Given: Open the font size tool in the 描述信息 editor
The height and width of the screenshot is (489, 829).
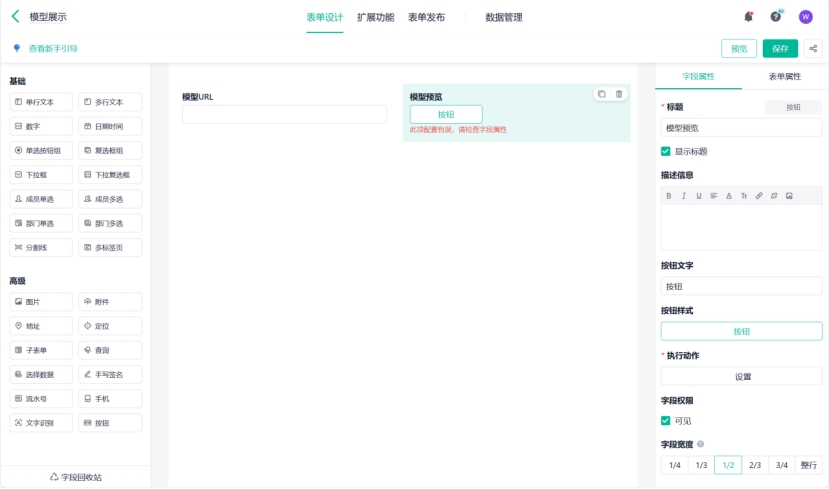Looking at the screenshot, I should click(x=744, y=196).
